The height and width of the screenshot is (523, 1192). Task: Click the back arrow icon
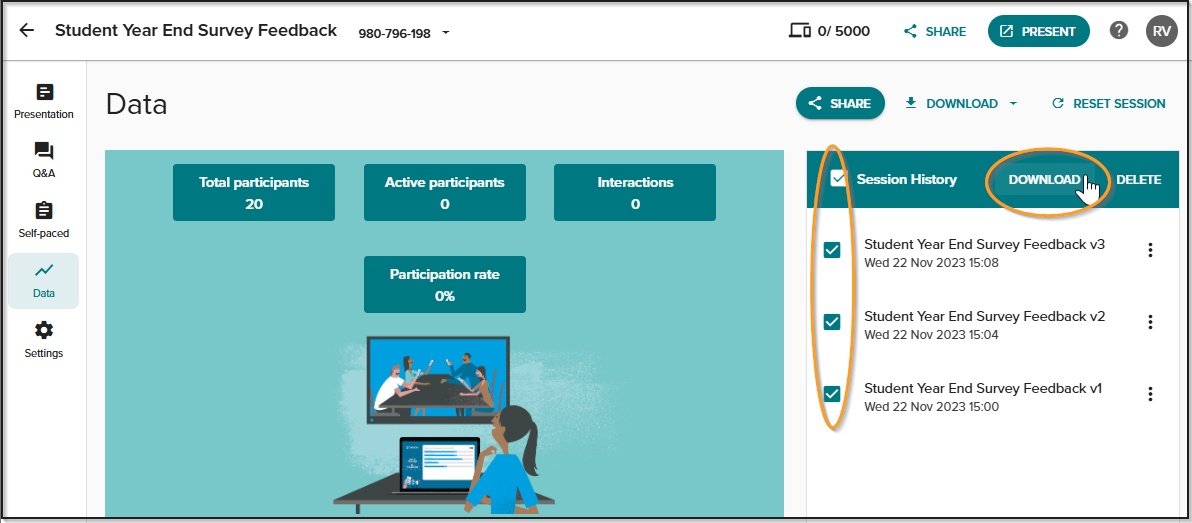click(x=27, y=31)
